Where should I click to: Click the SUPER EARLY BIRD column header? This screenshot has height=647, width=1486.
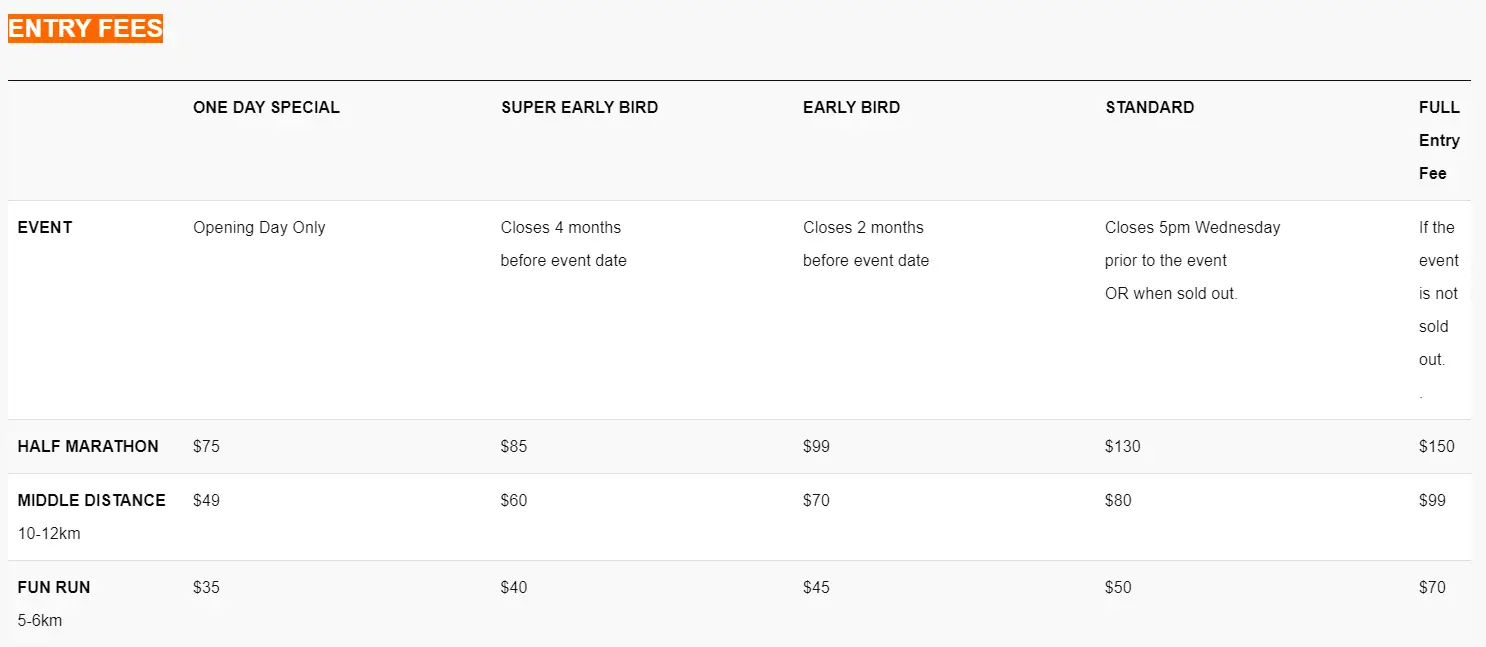click(x=579, y=107)
